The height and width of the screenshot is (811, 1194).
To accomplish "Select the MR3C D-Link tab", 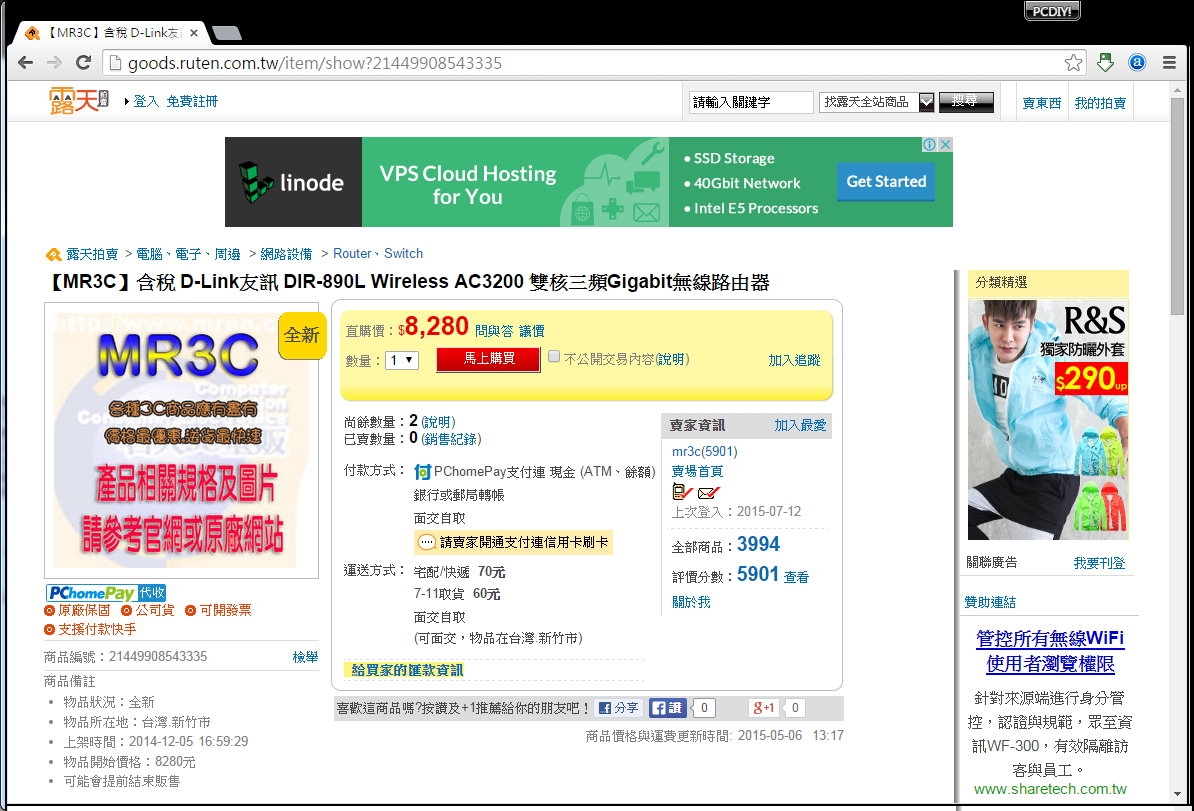I will tap(112, 33).
